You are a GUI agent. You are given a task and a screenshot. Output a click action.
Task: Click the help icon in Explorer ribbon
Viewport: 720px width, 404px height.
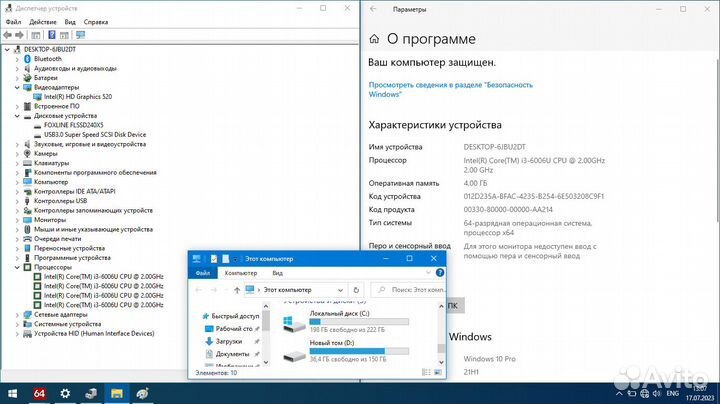coord(439,273)
